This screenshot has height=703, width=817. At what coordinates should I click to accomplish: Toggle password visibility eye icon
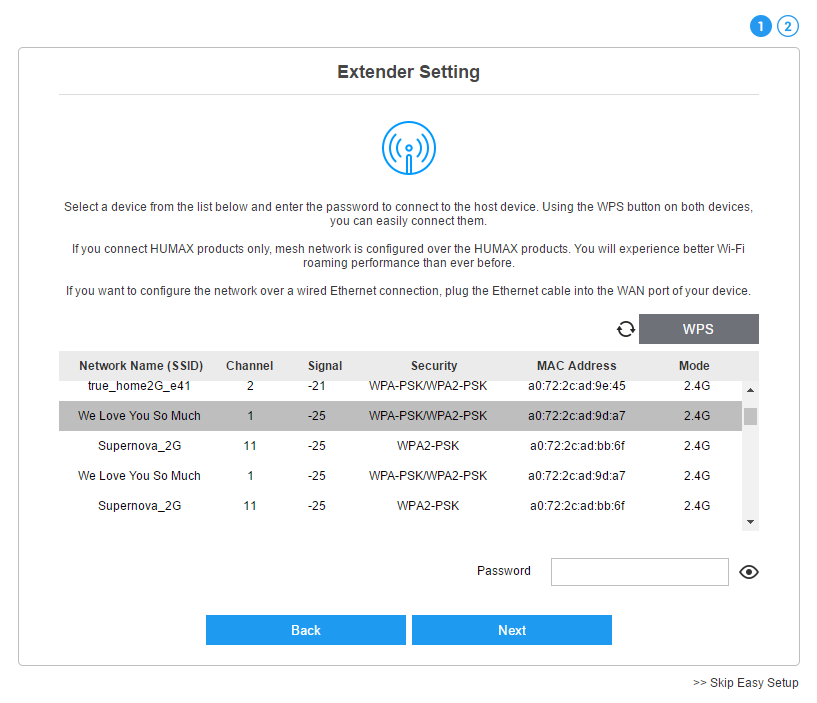(x=749, y=572)
